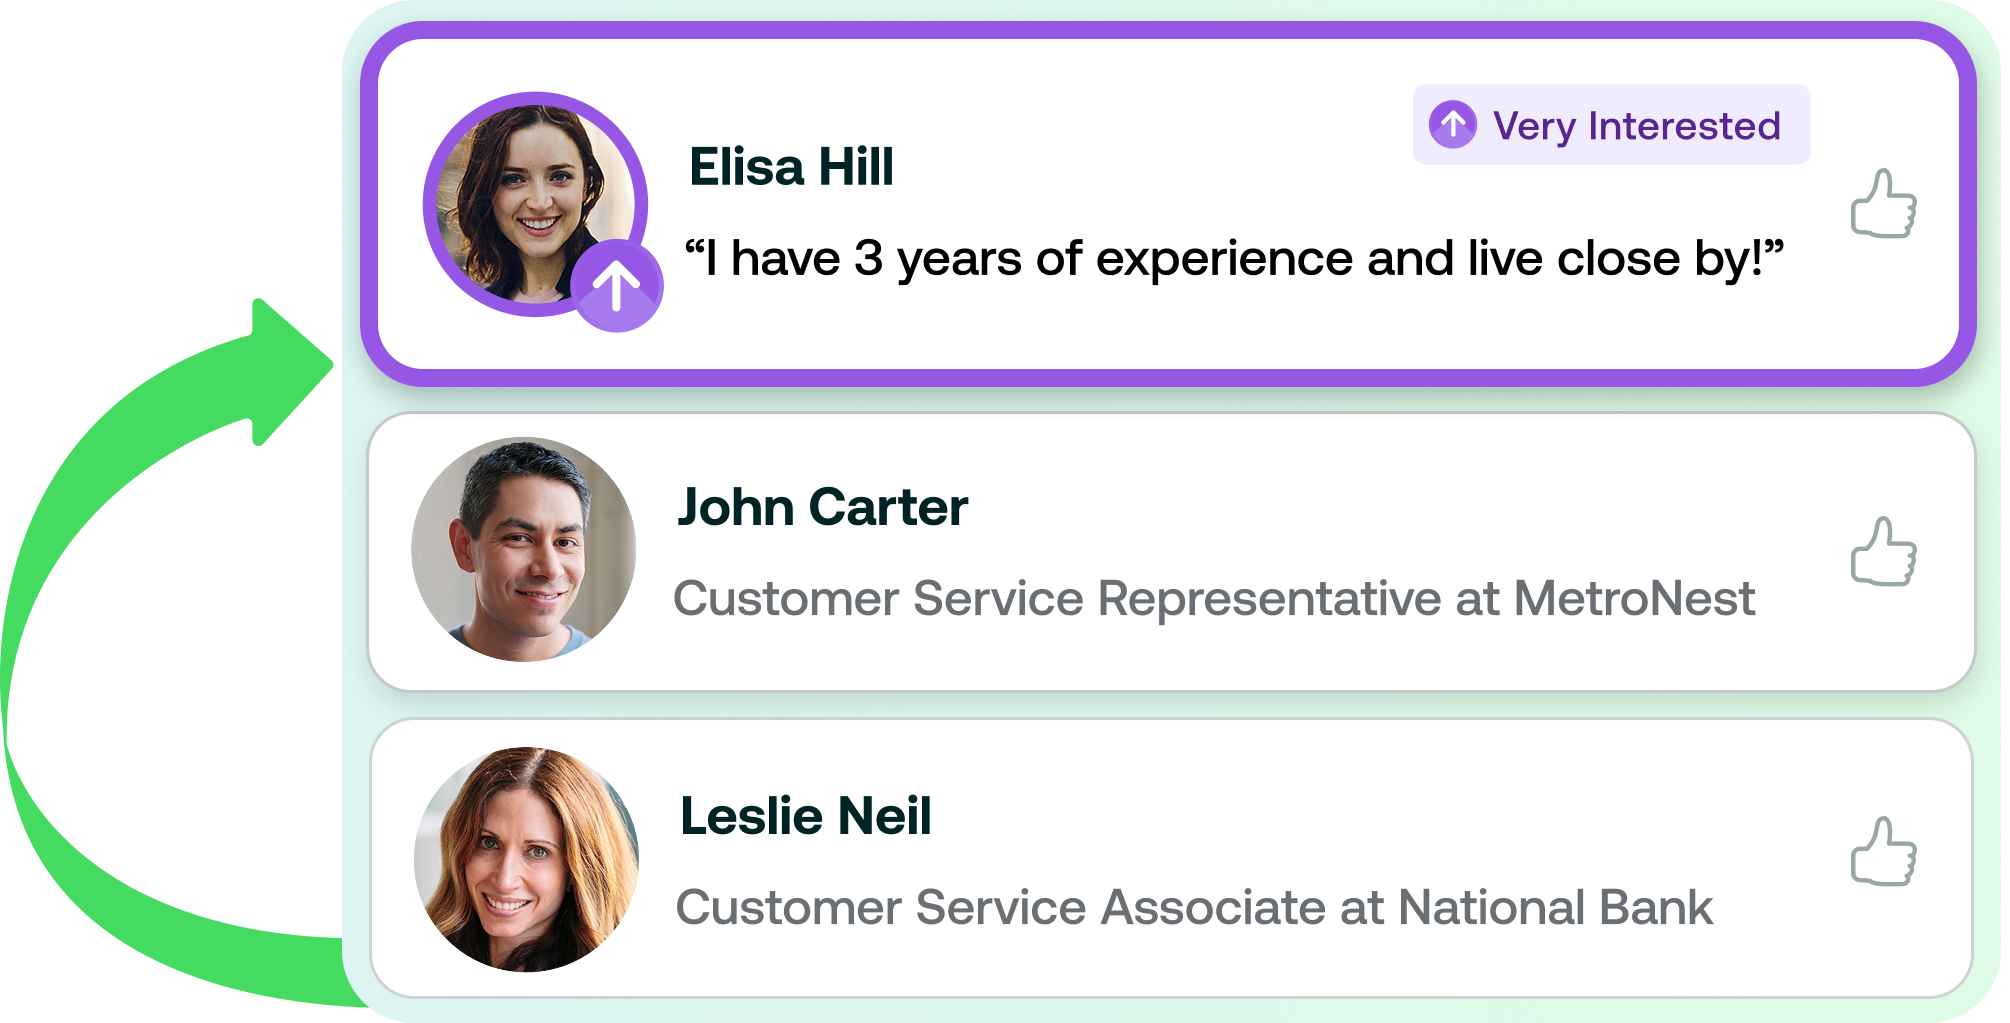Select Elisa's quote about 3 years experience
The width and height of the screenshot is (2010, 1023).
coord(1234,259)
